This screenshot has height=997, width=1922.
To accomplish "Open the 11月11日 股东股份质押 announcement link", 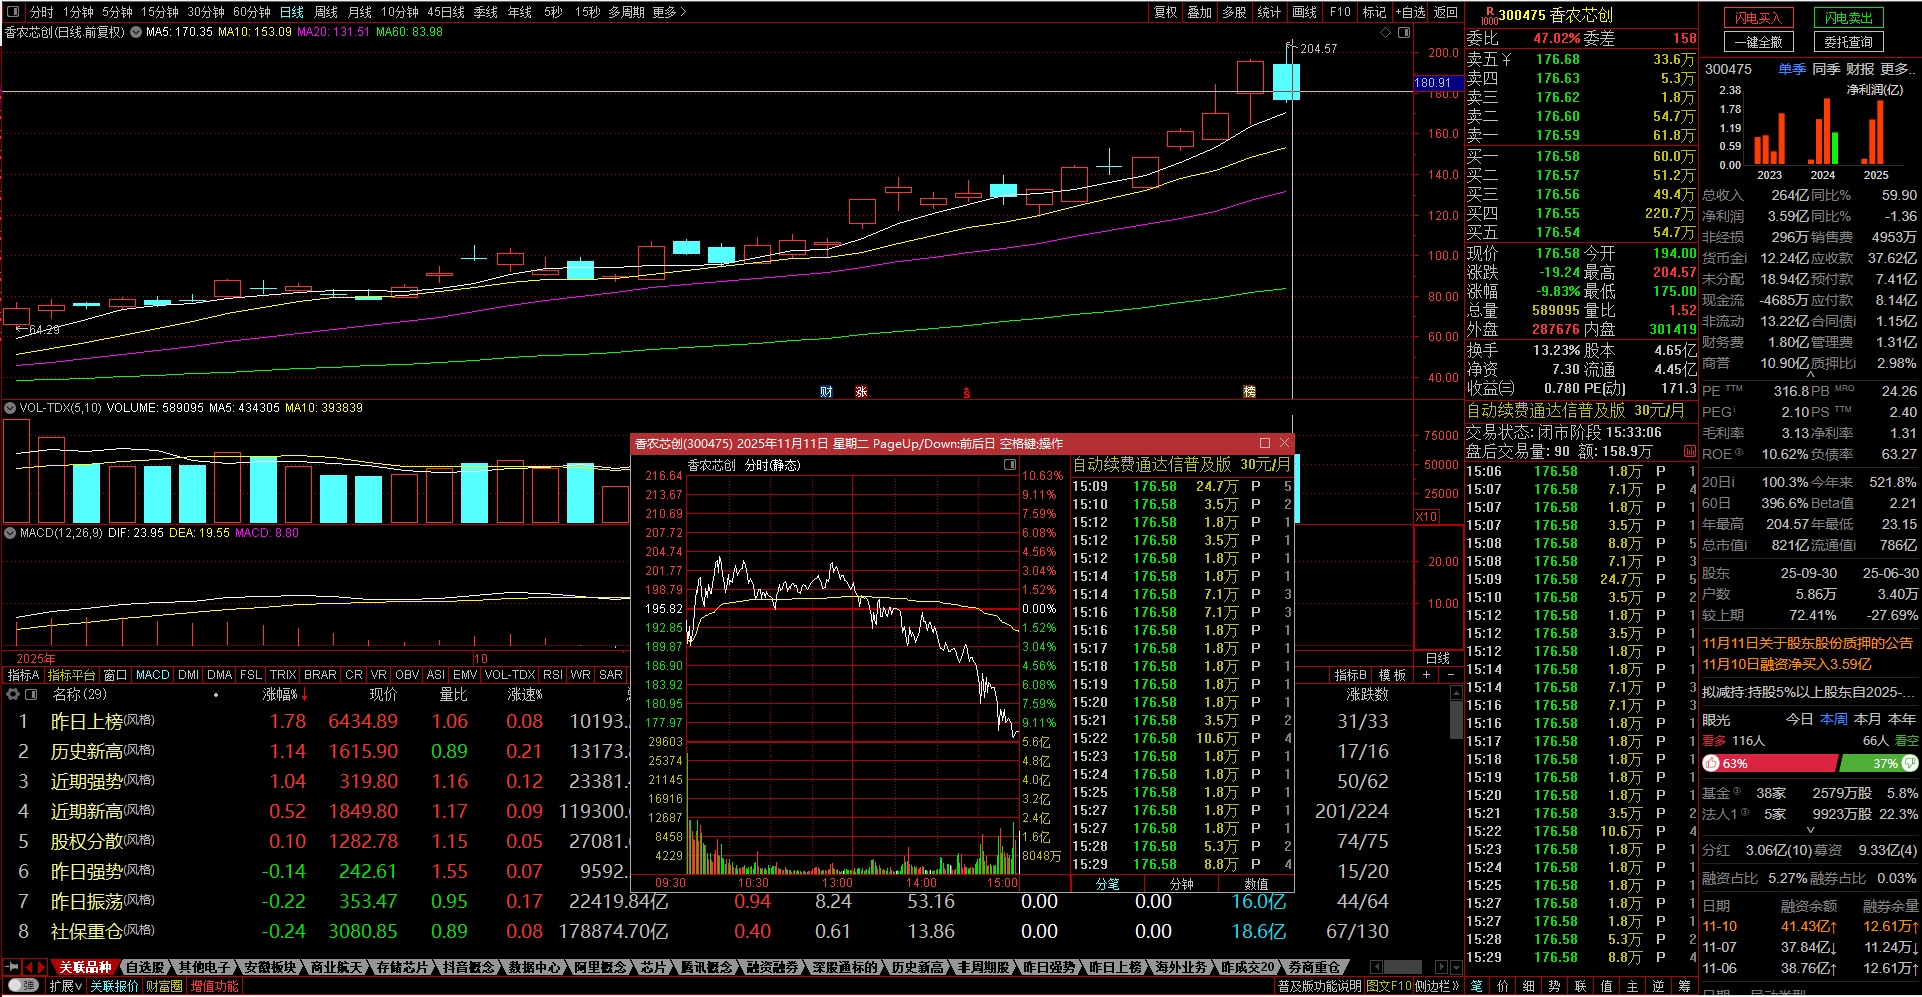I will click(x=1807, y=643).
